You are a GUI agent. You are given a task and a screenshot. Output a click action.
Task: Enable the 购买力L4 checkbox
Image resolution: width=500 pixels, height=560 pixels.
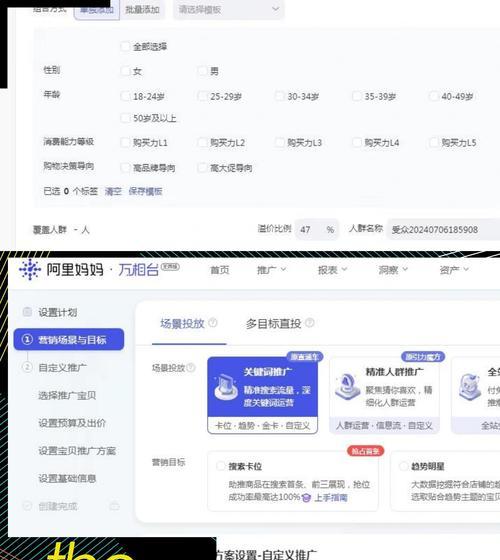(356, 142)
